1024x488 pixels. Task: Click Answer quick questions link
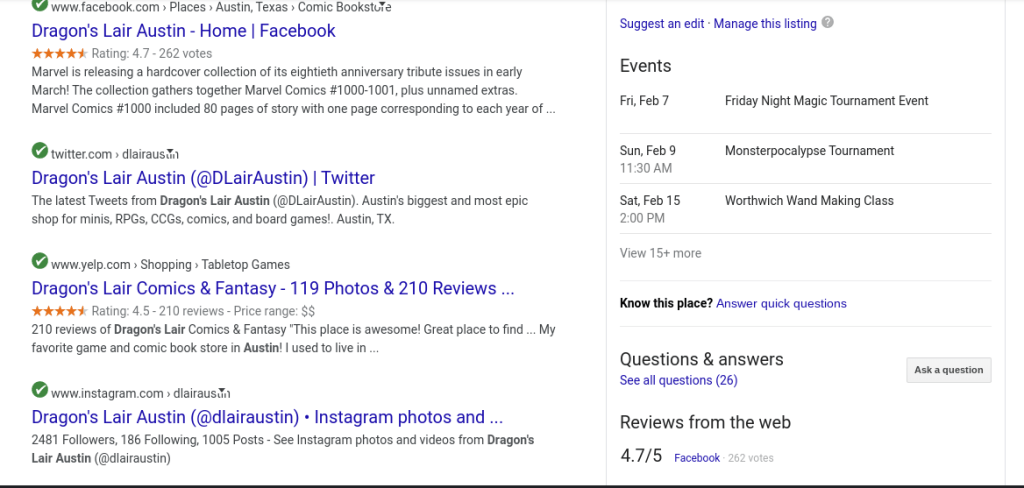click(781, 303)
